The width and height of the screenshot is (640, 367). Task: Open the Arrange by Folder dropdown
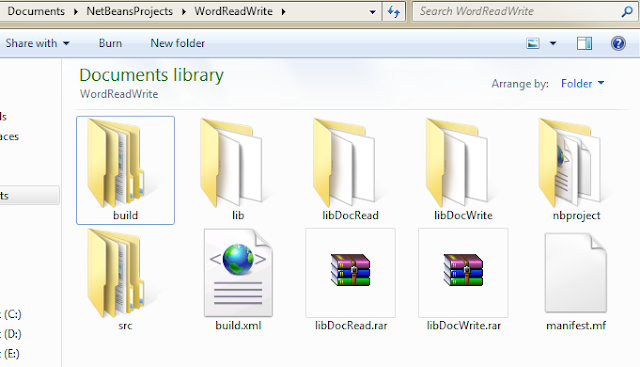click(x=582, y=84)
